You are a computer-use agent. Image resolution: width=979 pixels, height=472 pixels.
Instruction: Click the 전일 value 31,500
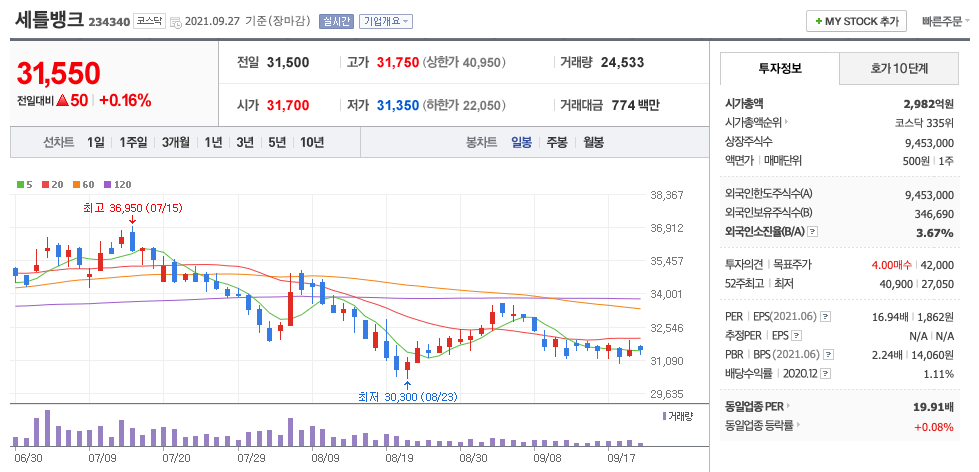click(288, 62)
